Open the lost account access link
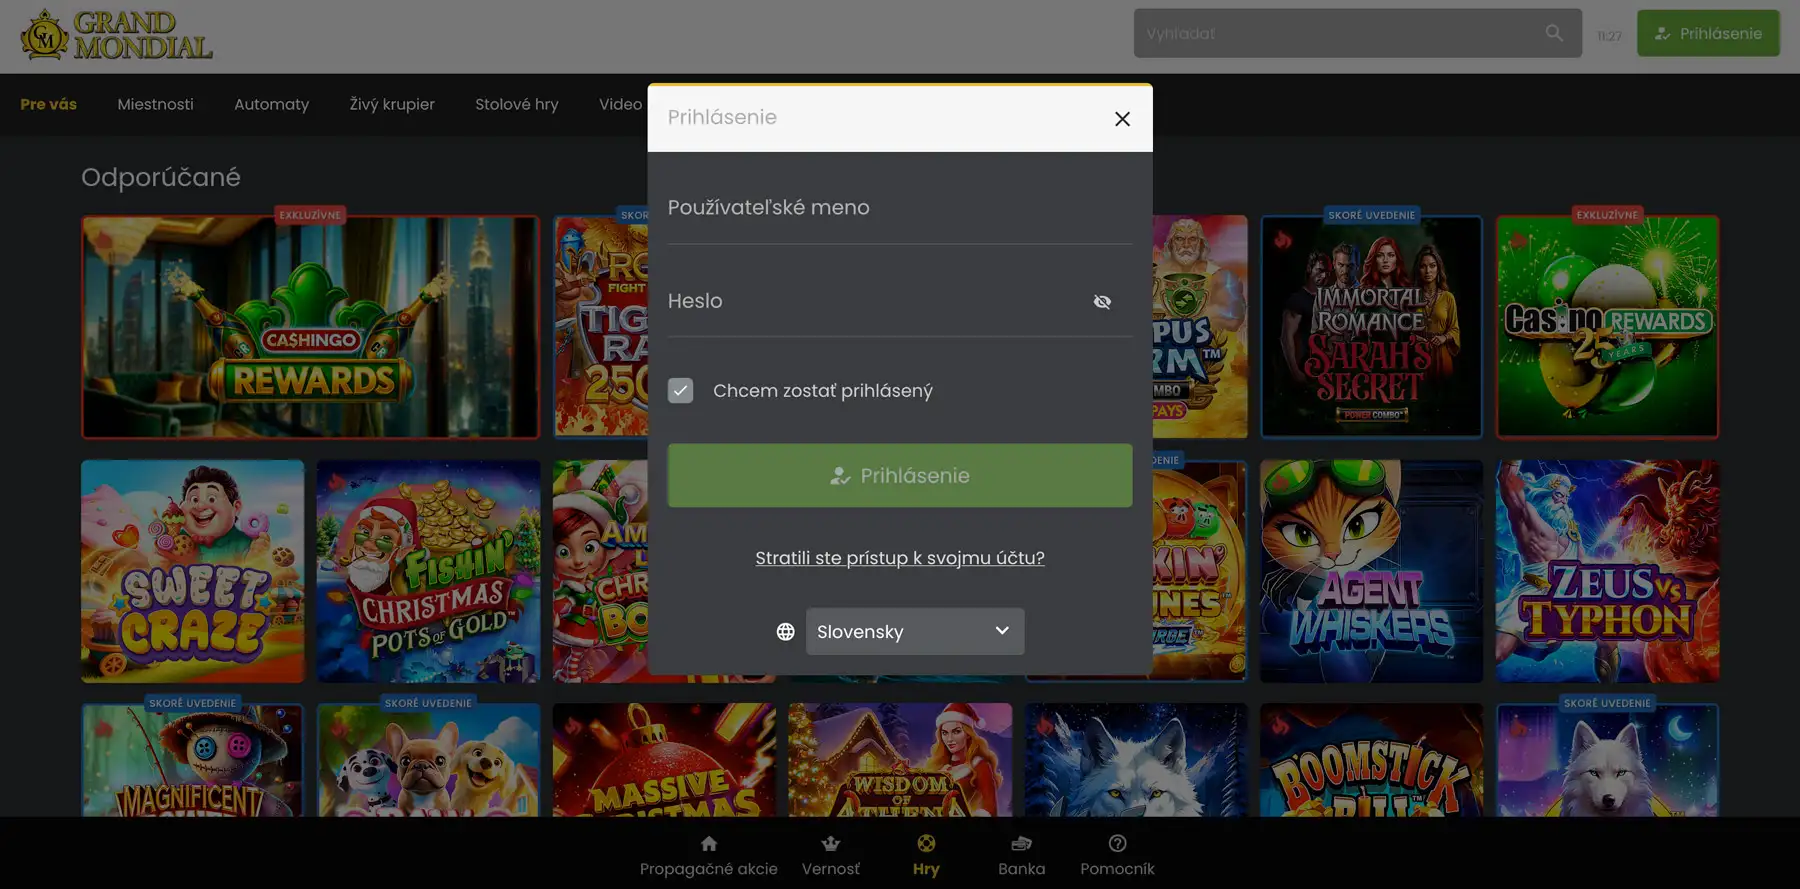Image resolution: width=1800 pixels, height=889 pixels. click(900, 558)
